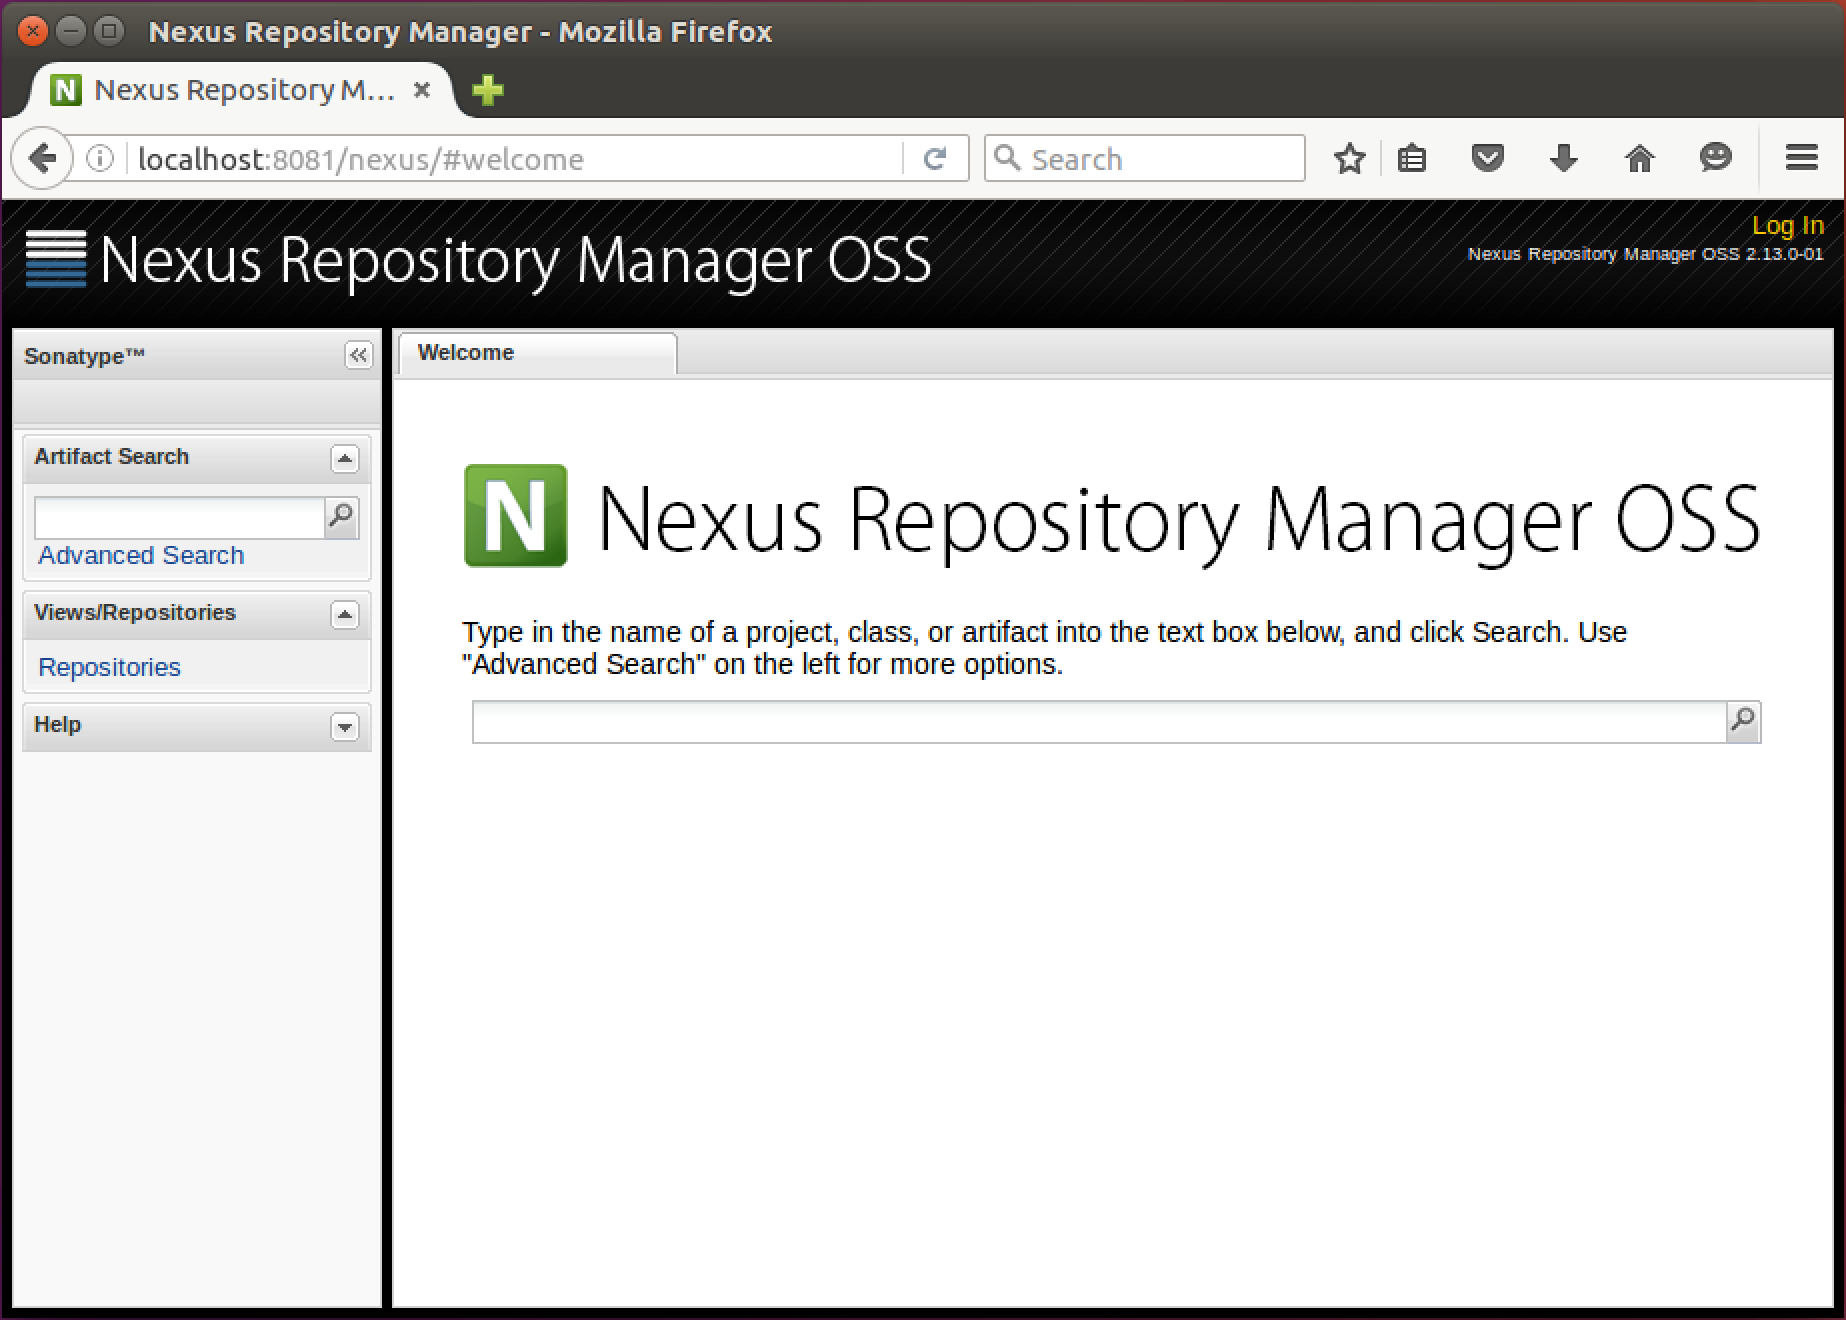1846x1320 pixels.
Task: Click the Sonatype™ panel title
Action: [x=85, y=356]
